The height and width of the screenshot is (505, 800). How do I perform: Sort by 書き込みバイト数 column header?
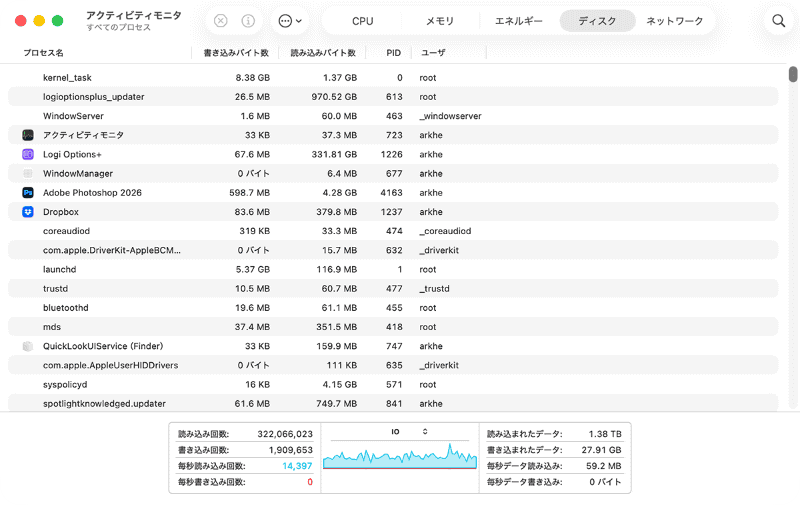tap(236, 53)
